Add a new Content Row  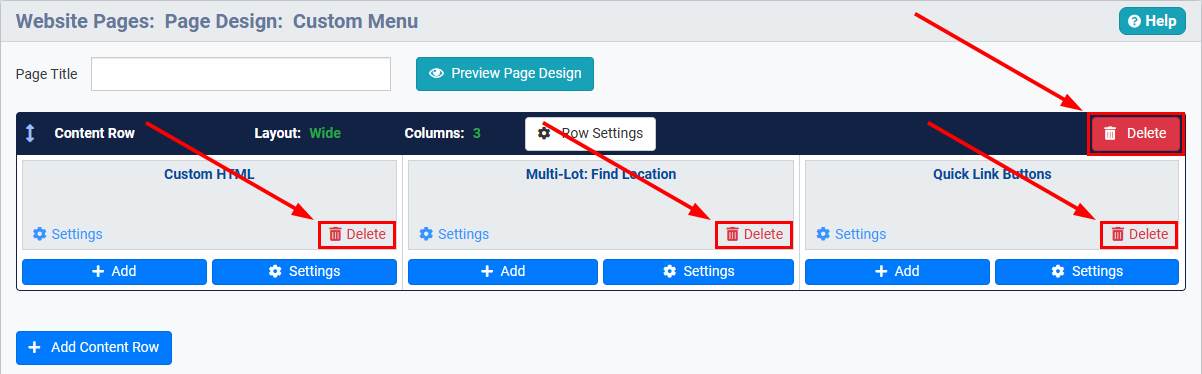(94, 347)
